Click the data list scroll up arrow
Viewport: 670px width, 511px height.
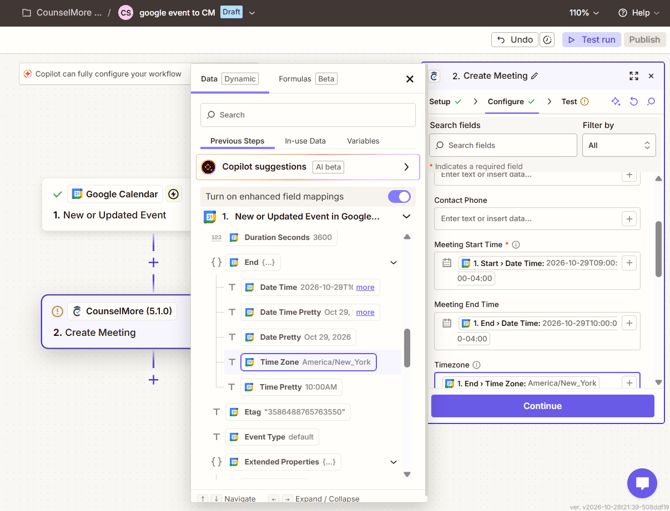[x=407, y=237]
